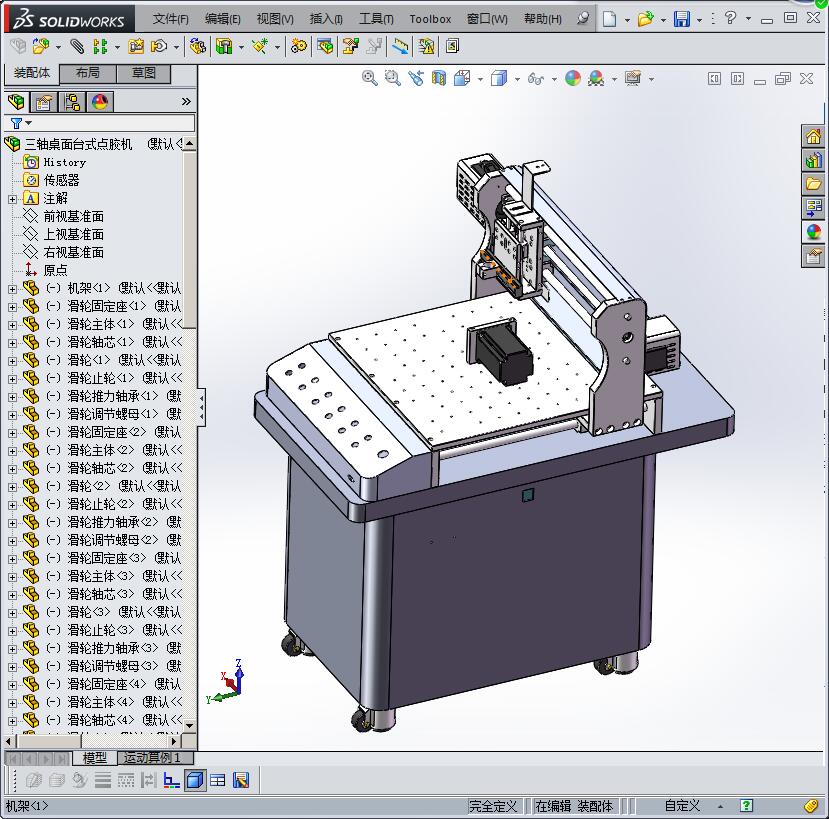The height and width of the screenshot is (819, 829).
Task: Click the Interference Detection icon
Action: (400, 47)
